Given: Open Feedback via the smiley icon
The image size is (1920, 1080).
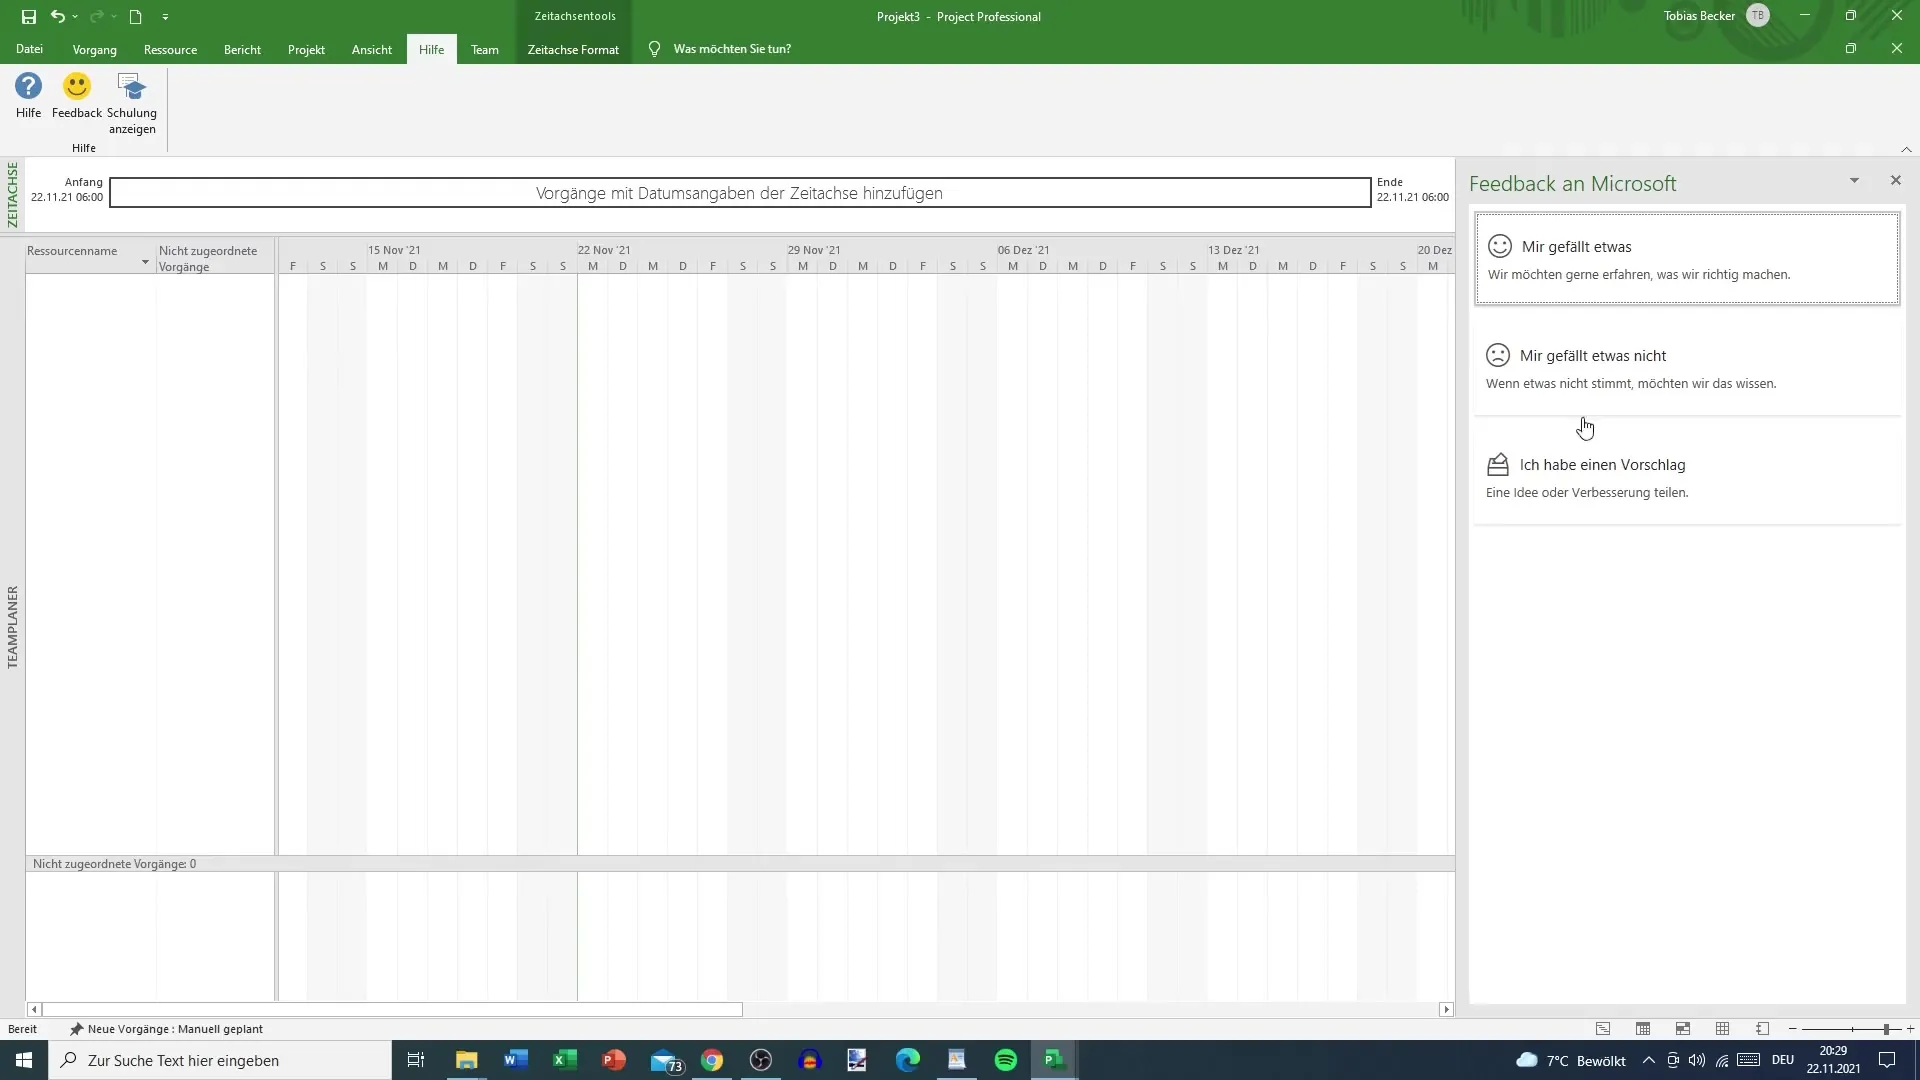Looking at the screenshot, I should tap(77, 87).
